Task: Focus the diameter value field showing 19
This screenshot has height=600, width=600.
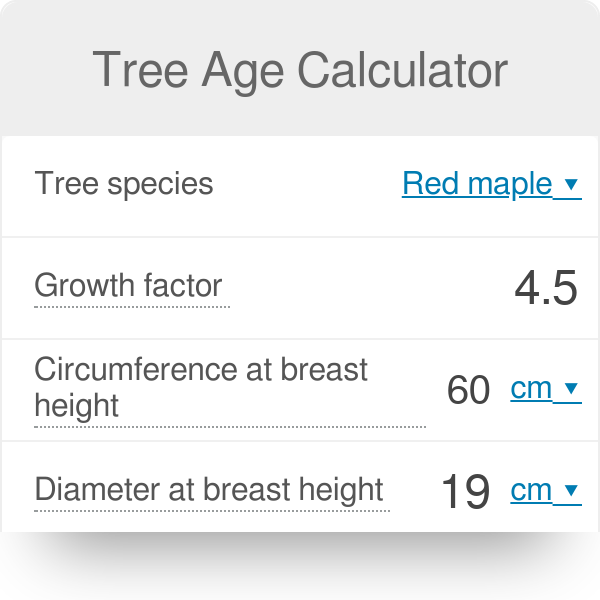Action: [465, 491]
